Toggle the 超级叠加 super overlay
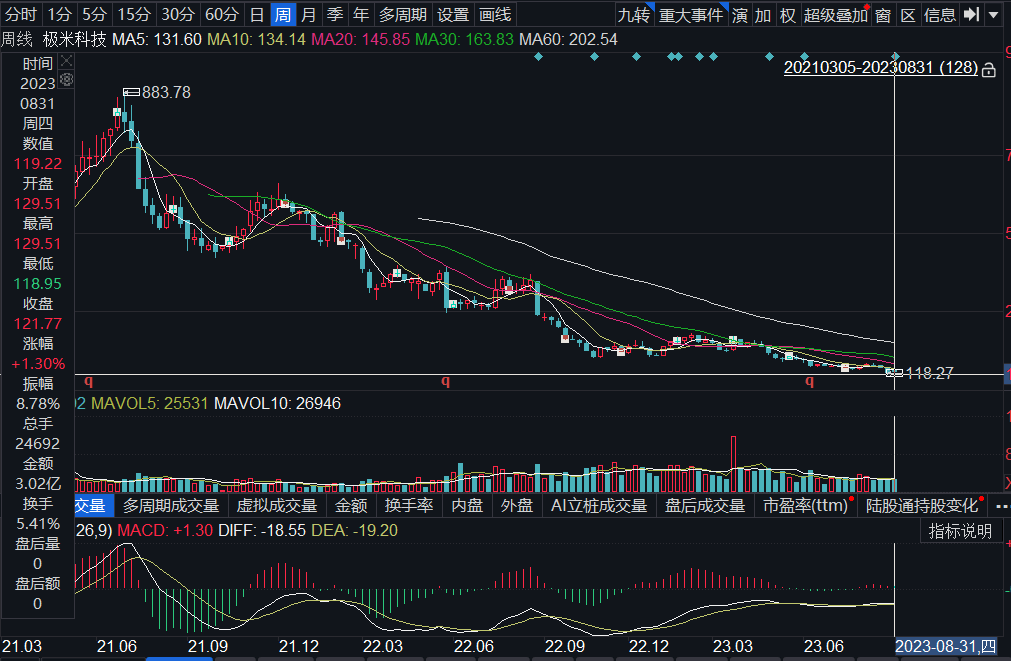Screen dimensions: 1011x661 835,15
